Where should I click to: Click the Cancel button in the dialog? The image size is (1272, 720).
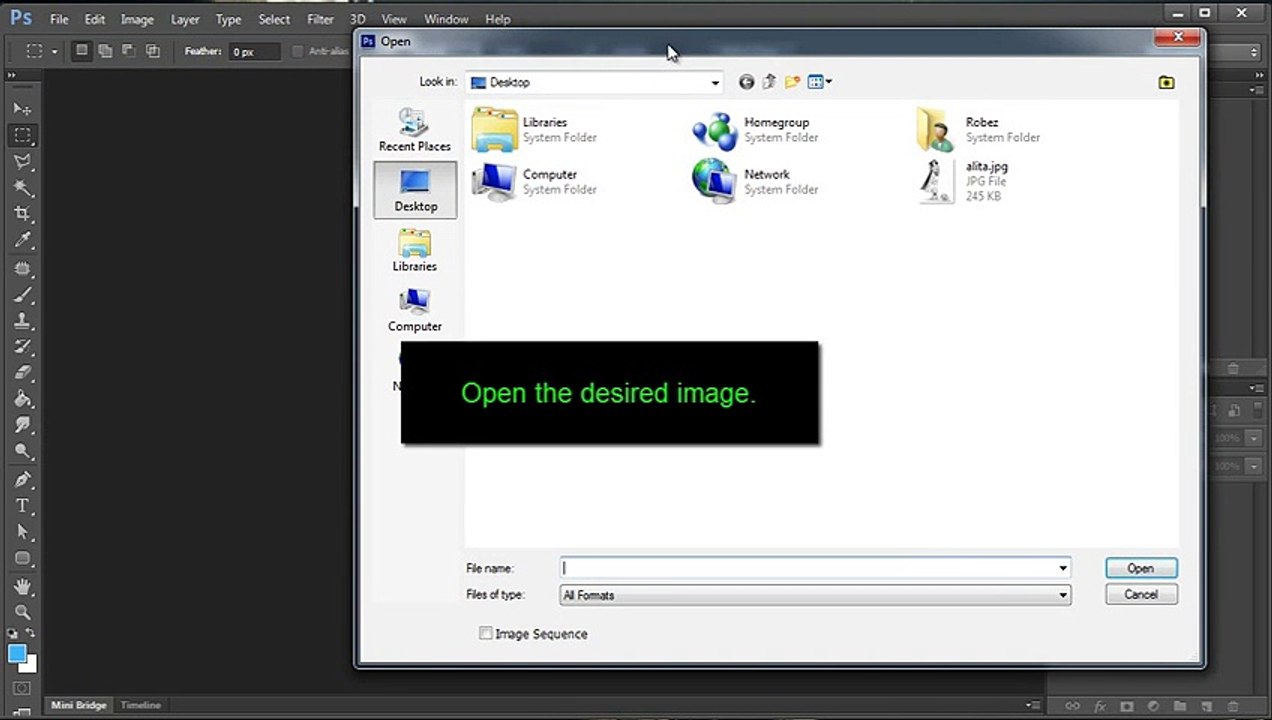1141,594
